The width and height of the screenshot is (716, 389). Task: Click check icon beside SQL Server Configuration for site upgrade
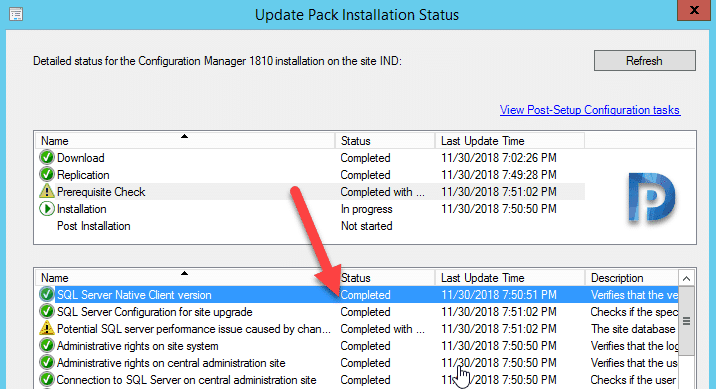47,311
